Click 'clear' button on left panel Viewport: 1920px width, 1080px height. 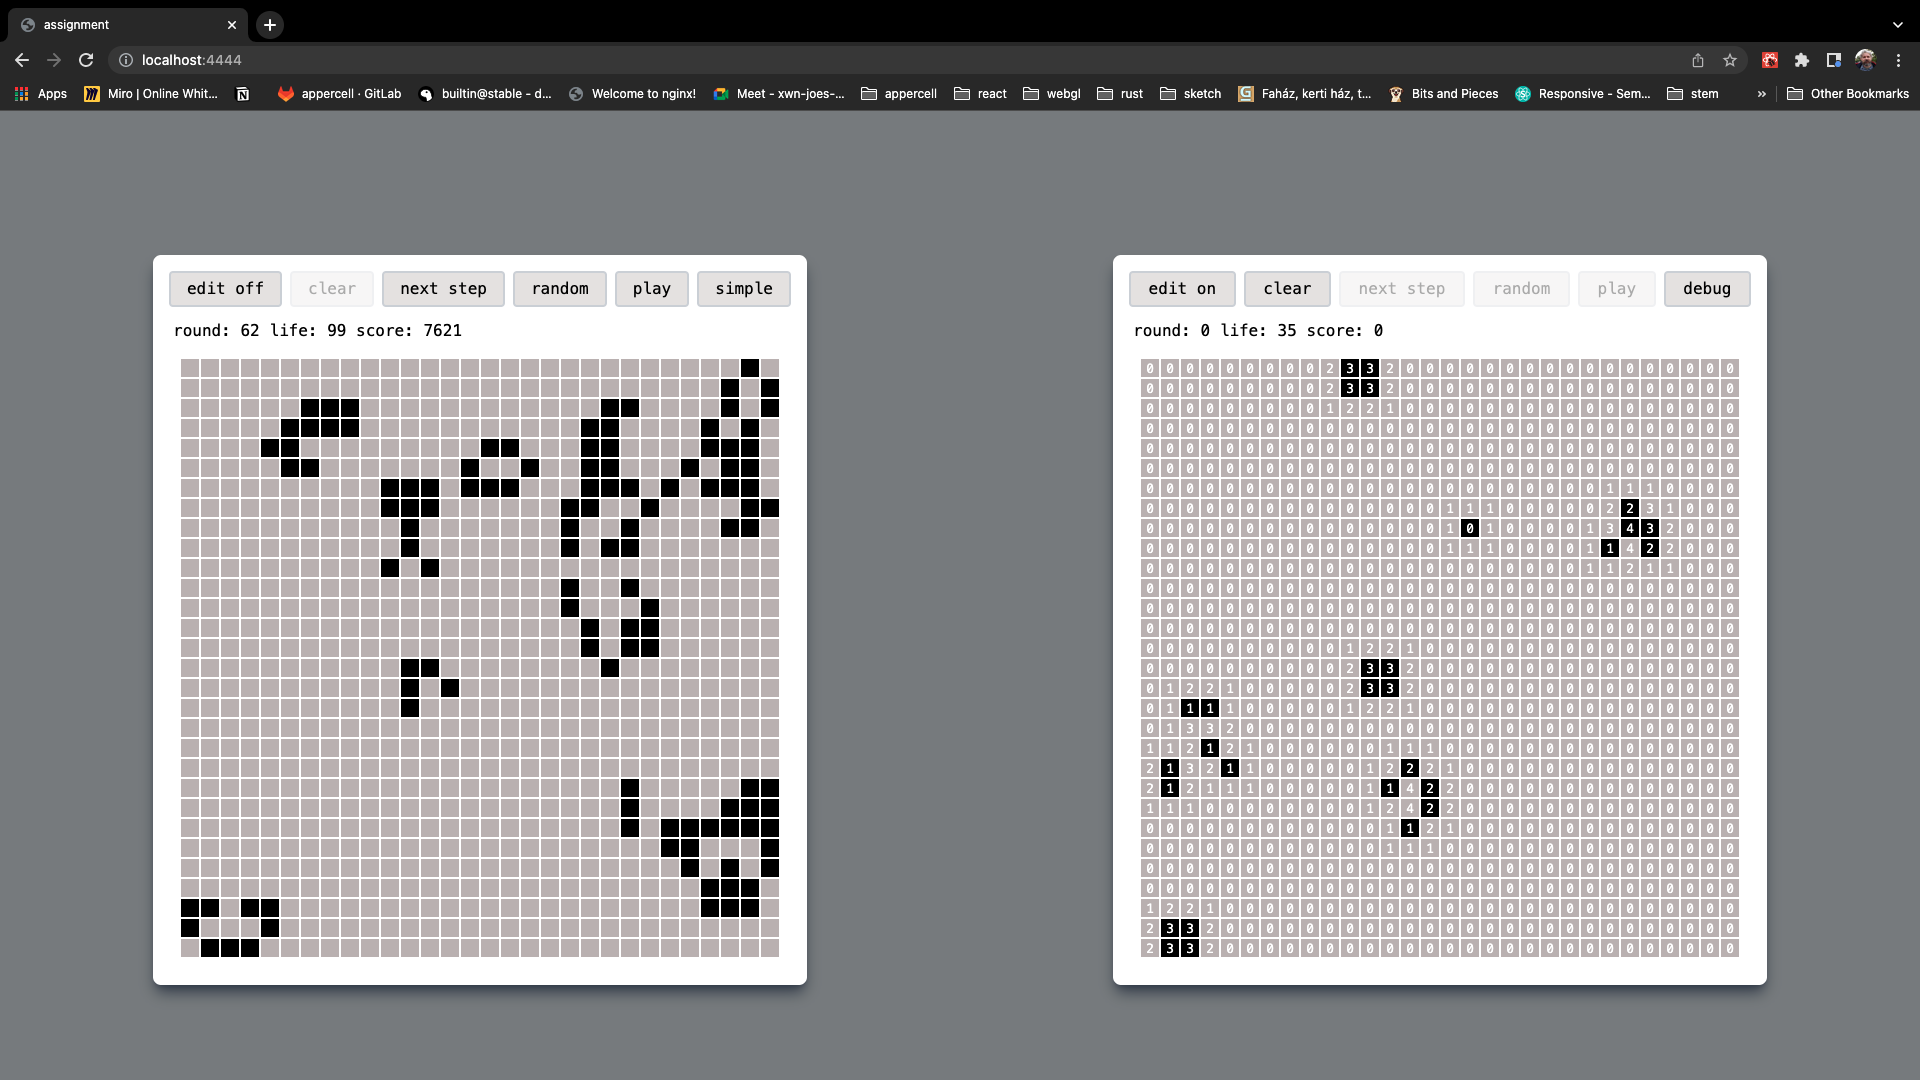point(331,287)
